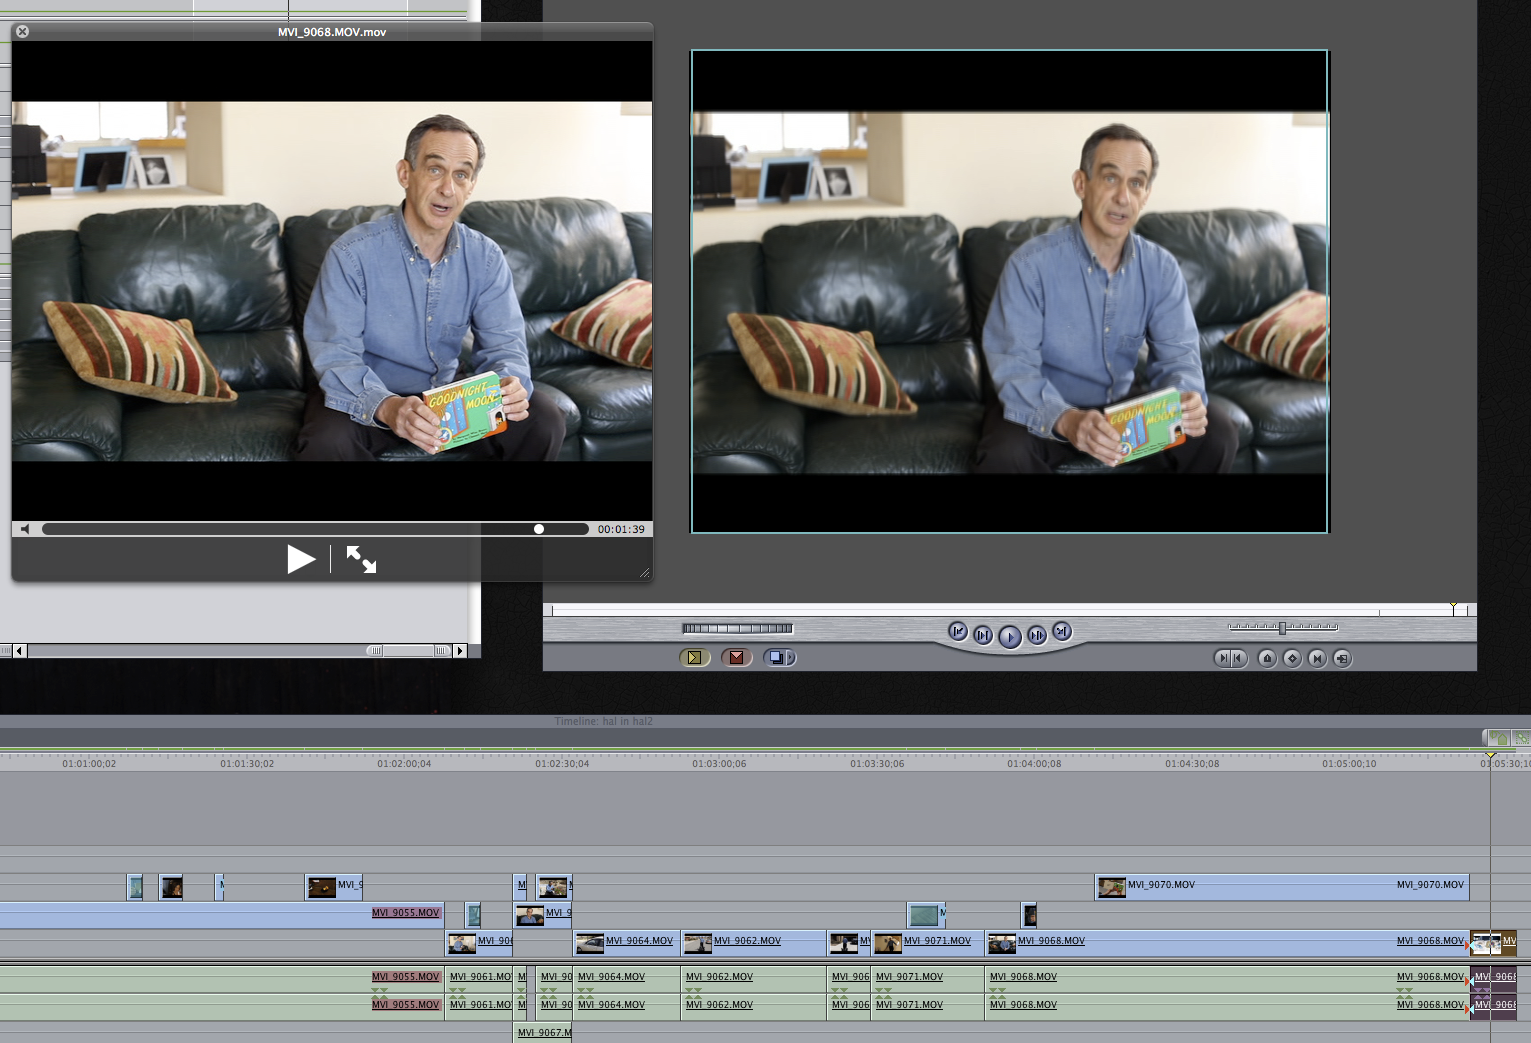The width and height of the screenshot is (1531, 1043).
Task: Click Mark Out button in Canvas
Action: (x=1239, y=658)
